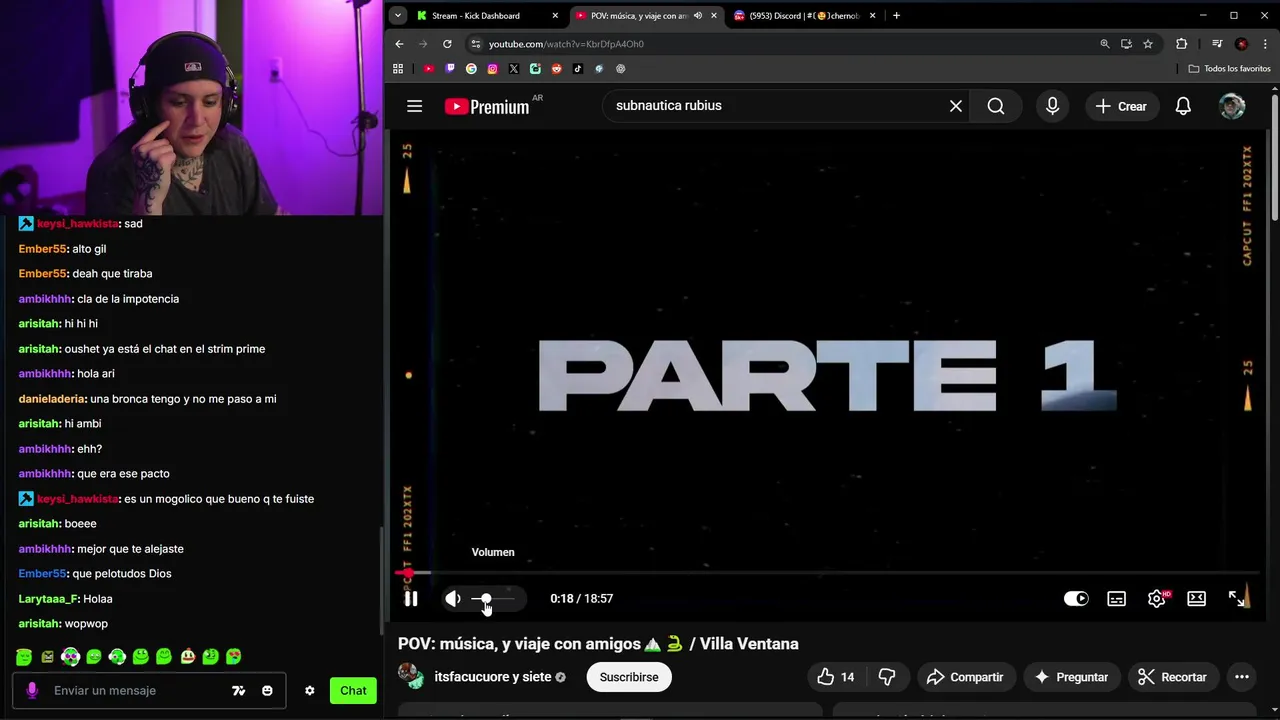The height and width of the screenshot is (720, 1280).
Task: Subscribe with the Suscribirse button
Action: (x=629, y=677)
